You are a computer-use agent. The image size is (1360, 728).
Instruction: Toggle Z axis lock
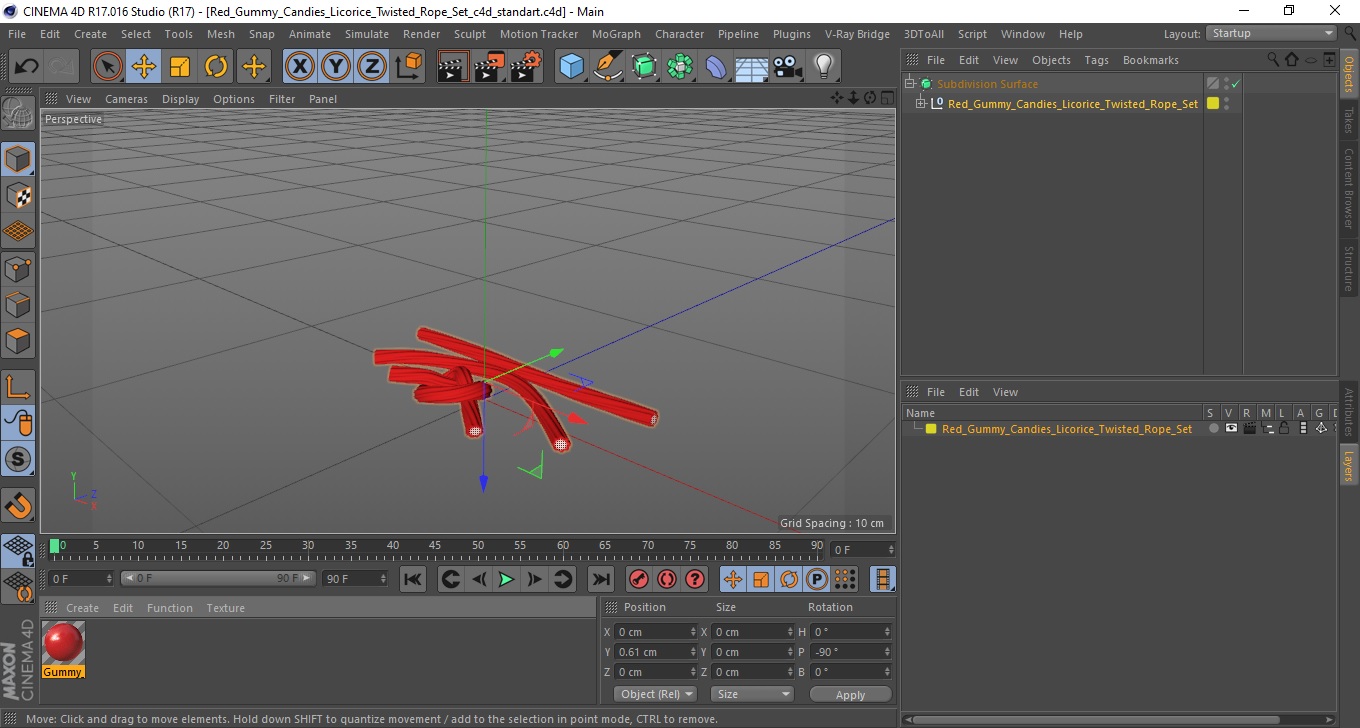(372, 67)
